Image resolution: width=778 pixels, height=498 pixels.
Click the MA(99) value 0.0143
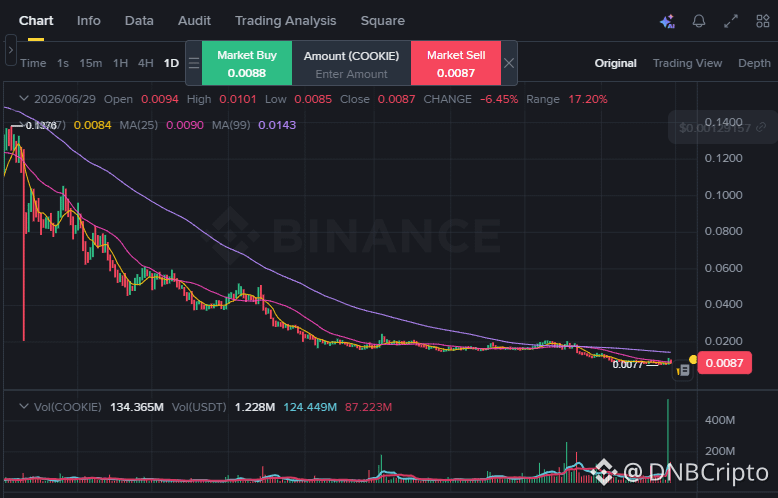click(x=277, y=125)
